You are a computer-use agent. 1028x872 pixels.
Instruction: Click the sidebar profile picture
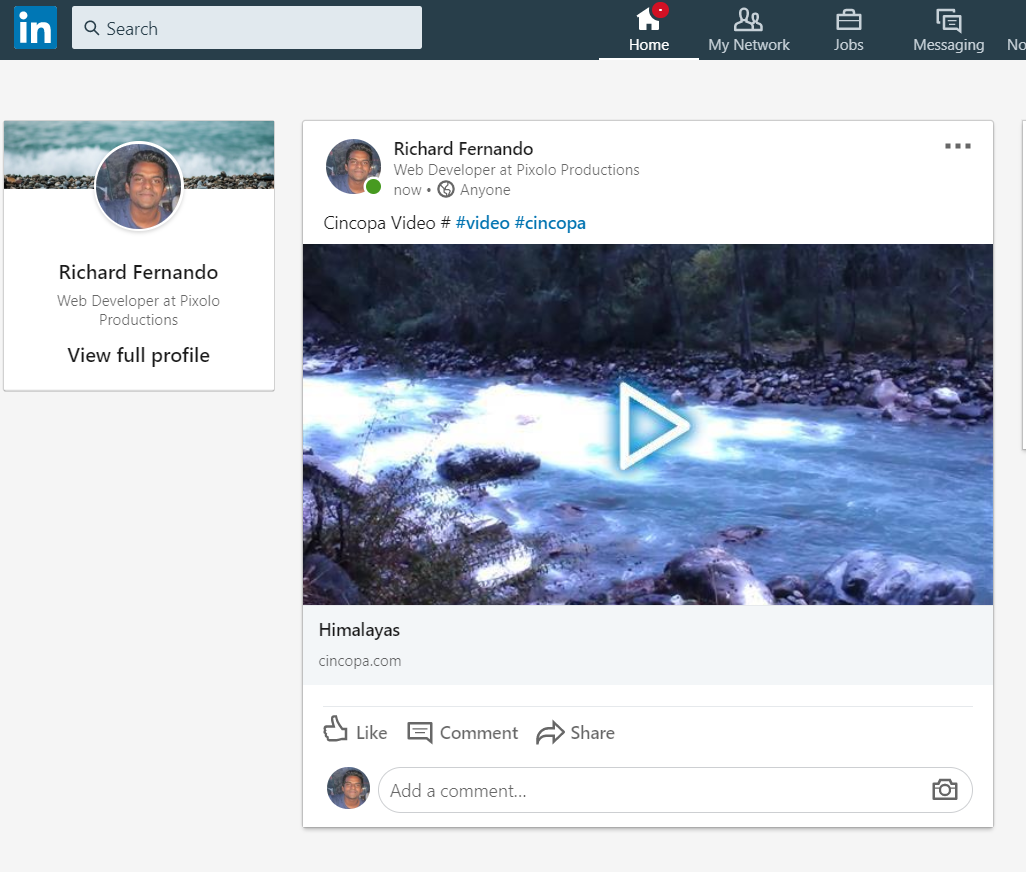(x=139, y=187)
